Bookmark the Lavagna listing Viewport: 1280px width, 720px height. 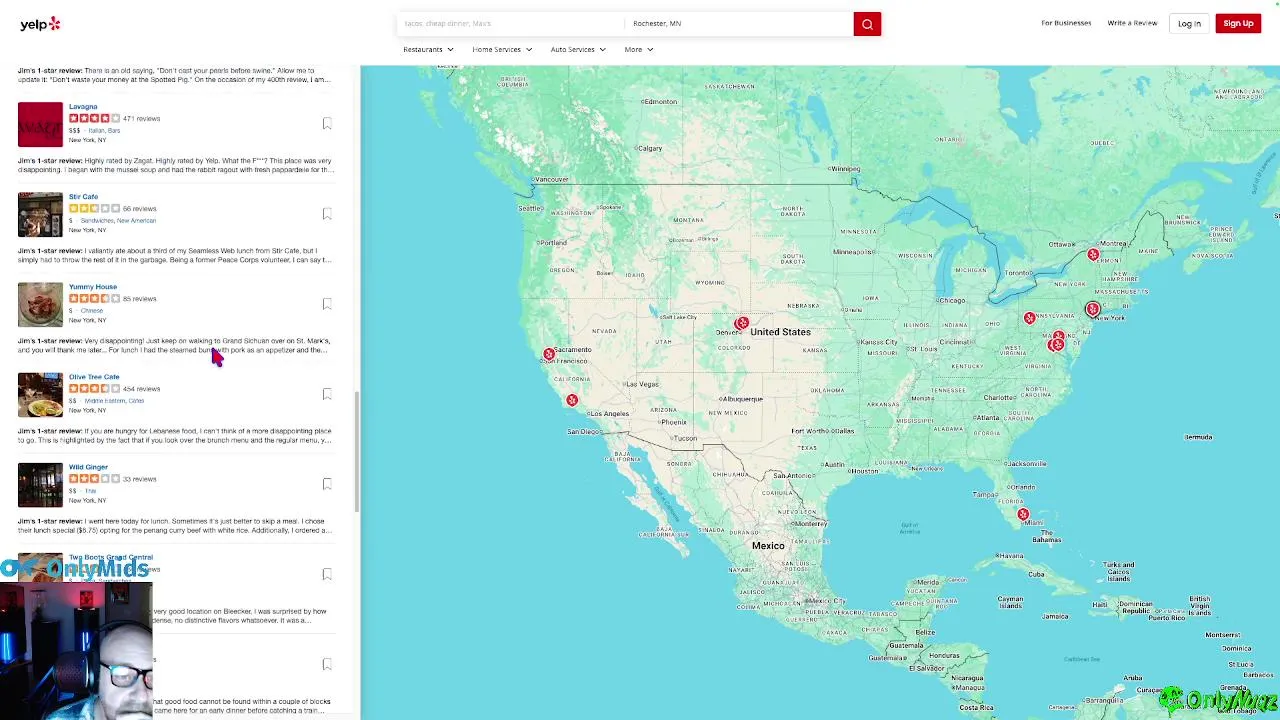tap(327, 123)
